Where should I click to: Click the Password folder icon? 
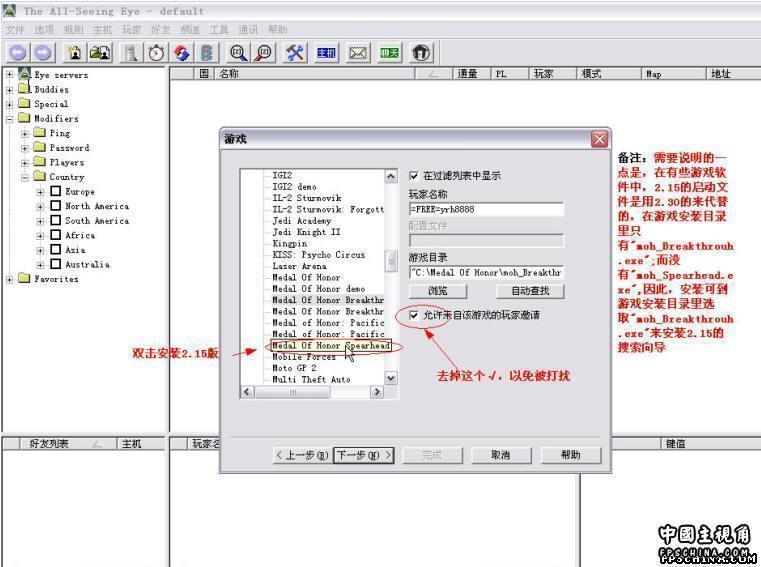tap(39, 147)
